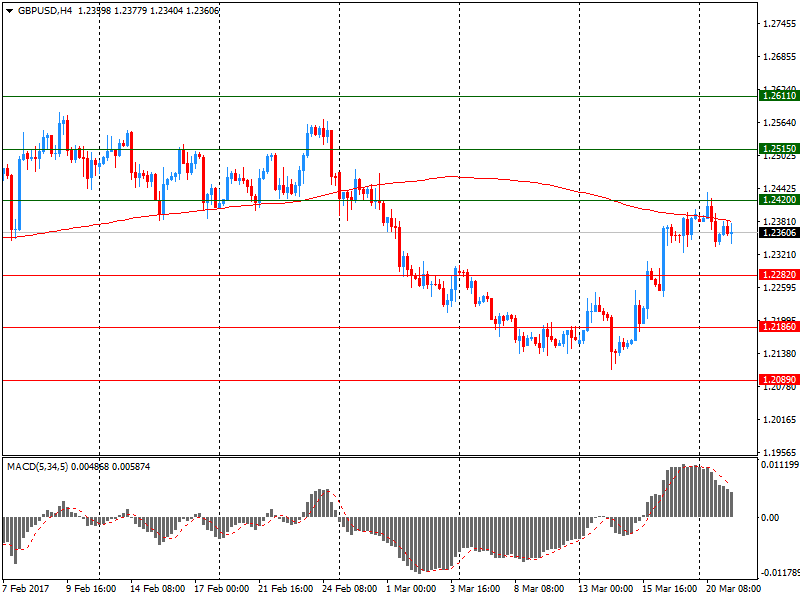The width and height of the screenshot is (800, 600).
Task: Click the MACD 0.011199 upper scale value
Action: 780,465
